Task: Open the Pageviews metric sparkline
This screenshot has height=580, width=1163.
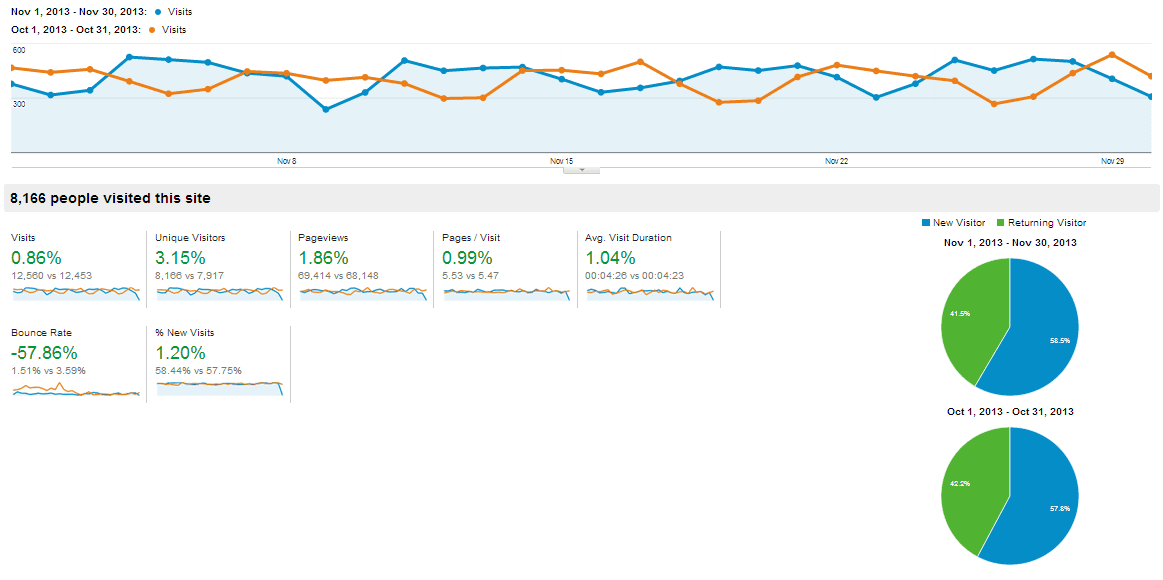Action: point(363,292)
